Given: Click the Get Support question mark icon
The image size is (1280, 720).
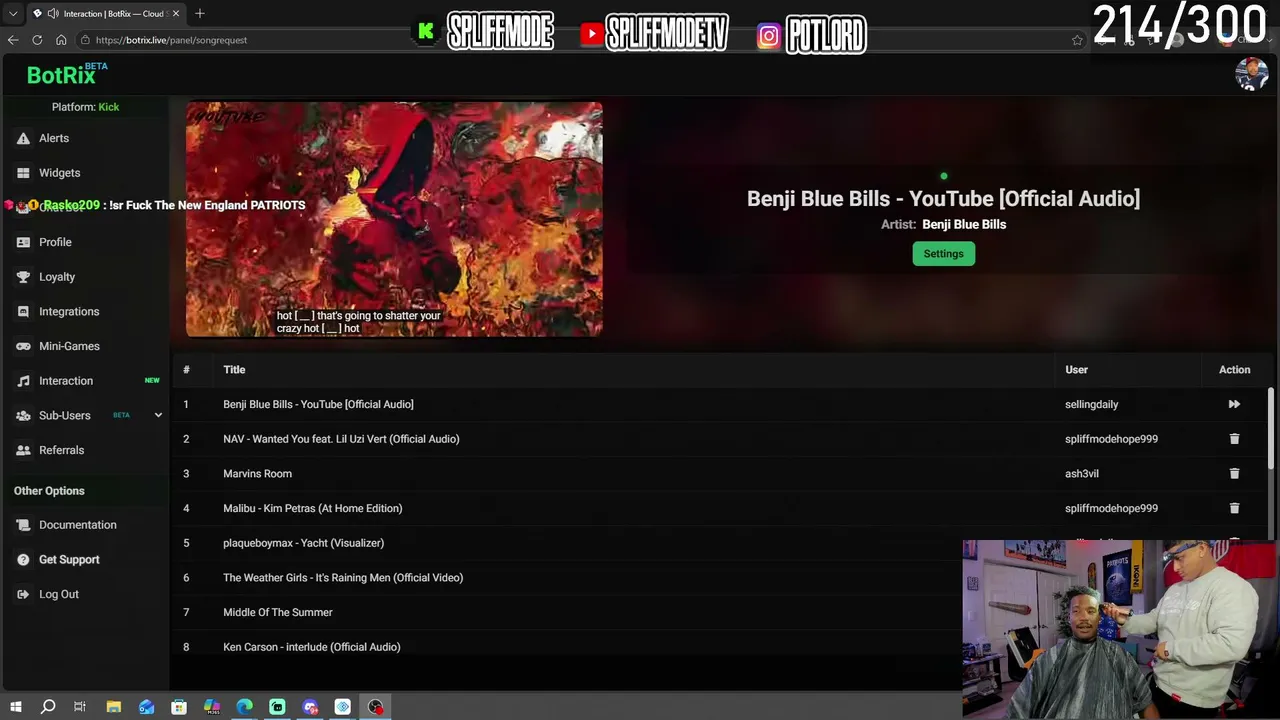Looking at the screenshot, I should coord(23,560).
